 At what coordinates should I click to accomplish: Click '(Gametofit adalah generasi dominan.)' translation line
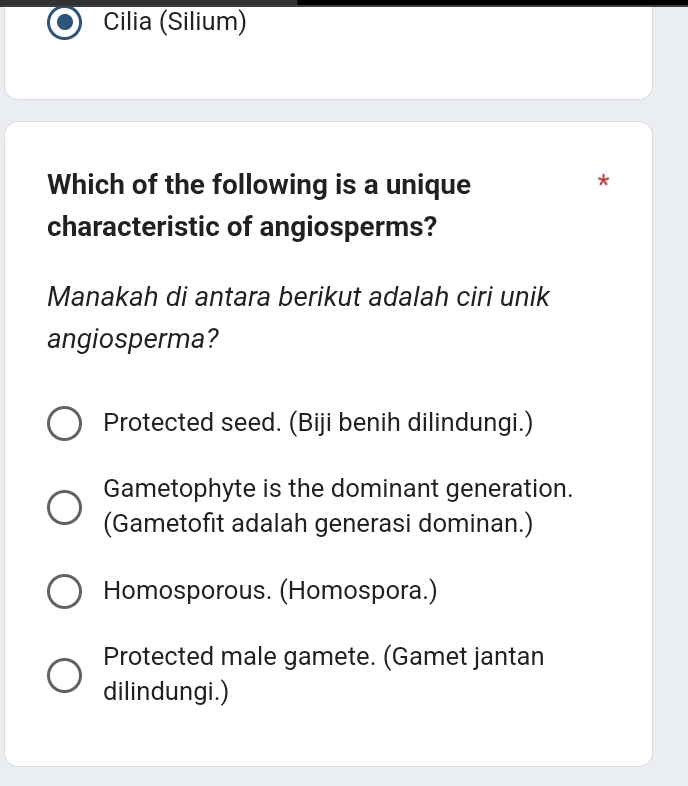pos(318,523)
